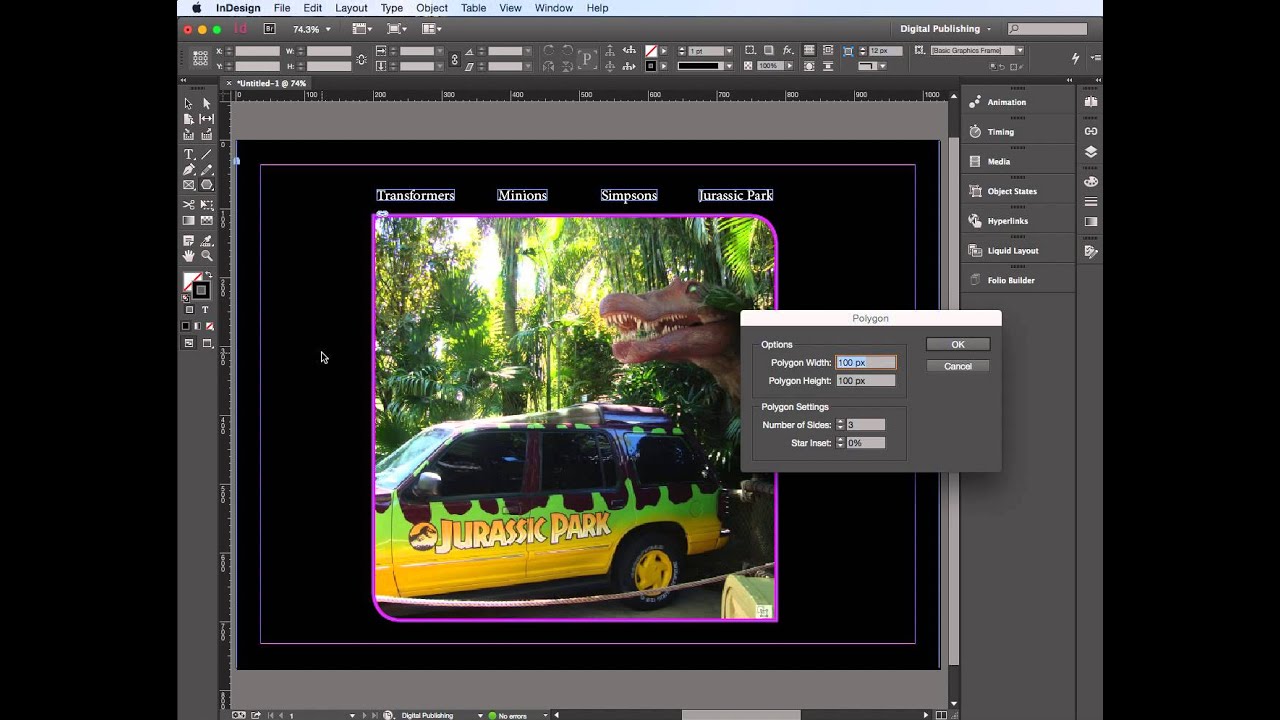Open the stroke style dropdown
1280x720 pixels.
729,66
